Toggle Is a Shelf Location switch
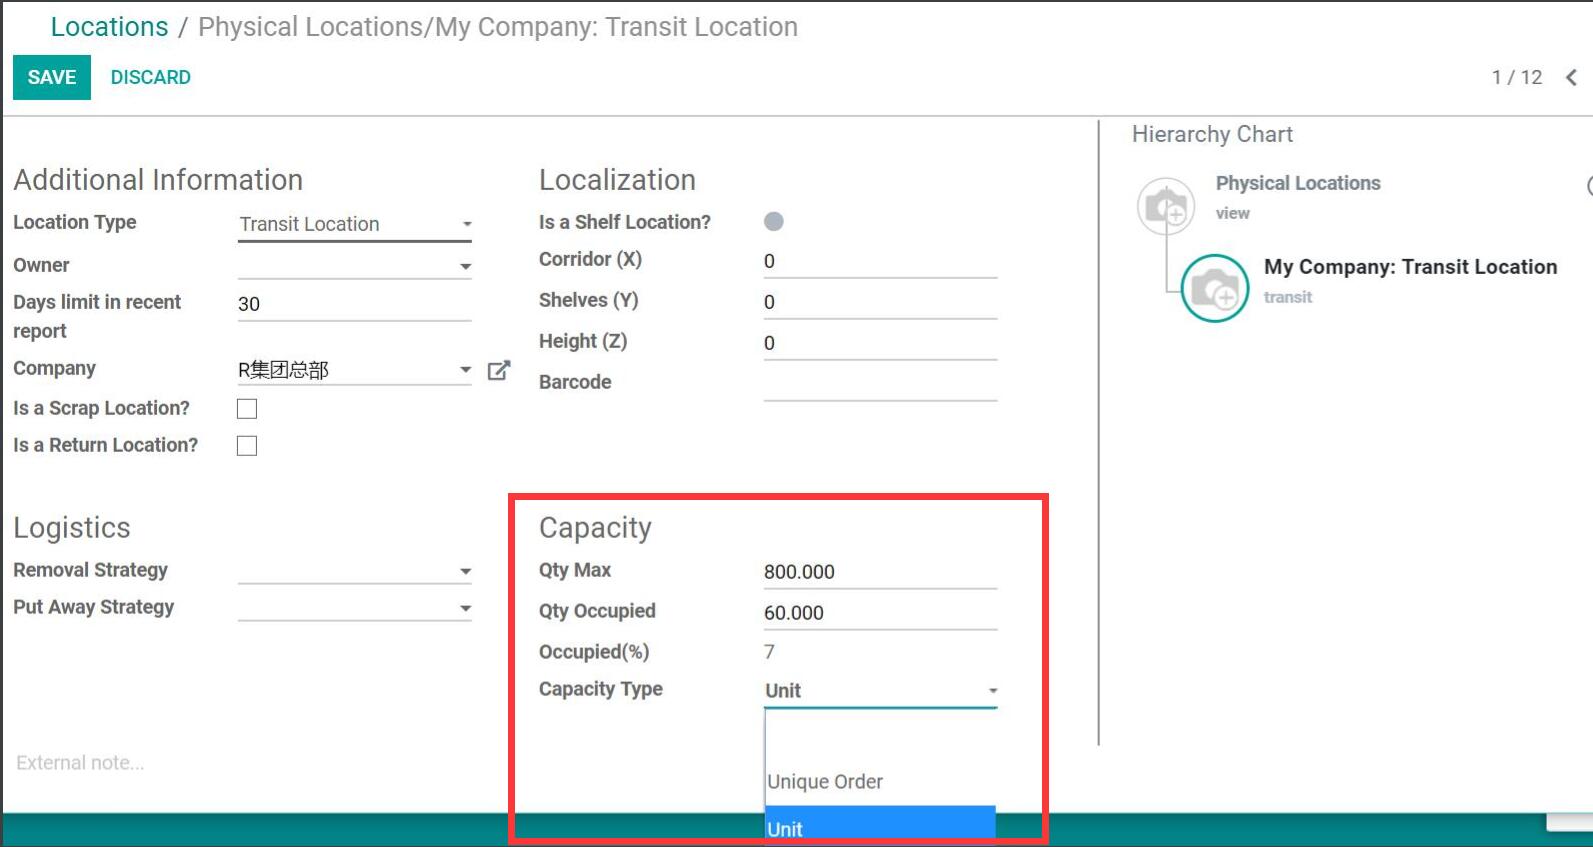 point(774,221)
